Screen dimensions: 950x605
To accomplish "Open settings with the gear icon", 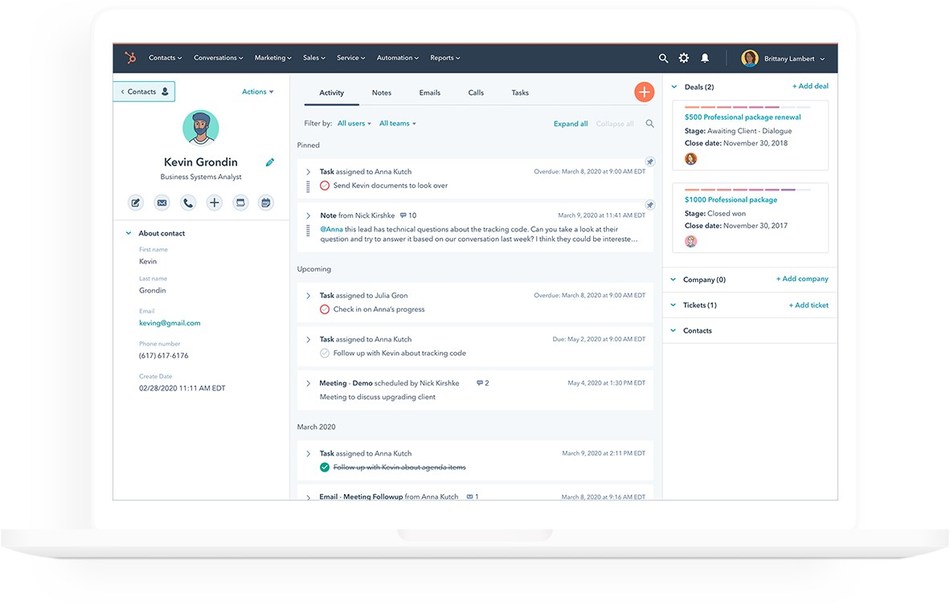I will tap(682, 58).
